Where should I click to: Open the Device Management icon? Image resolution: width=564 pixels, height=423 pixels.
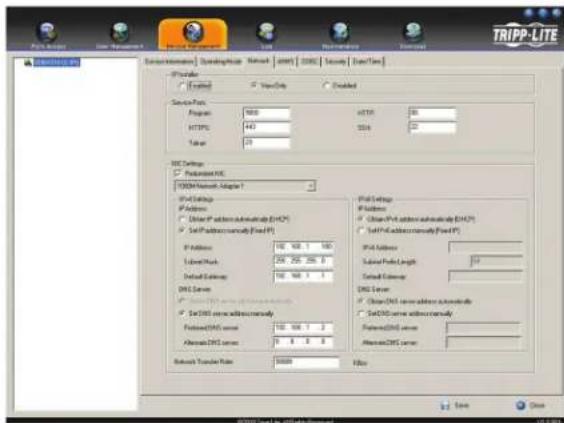(x=193, y=32)
